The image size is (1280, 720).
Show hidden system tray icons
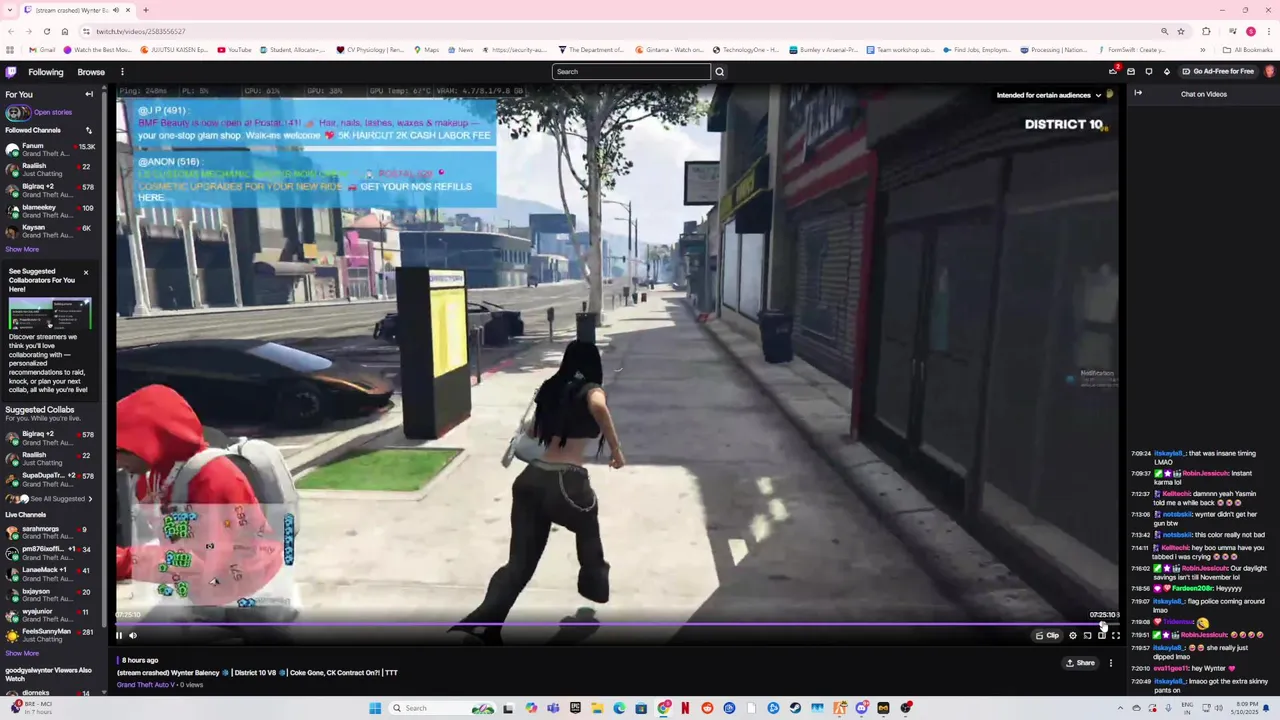[1118, 708]
